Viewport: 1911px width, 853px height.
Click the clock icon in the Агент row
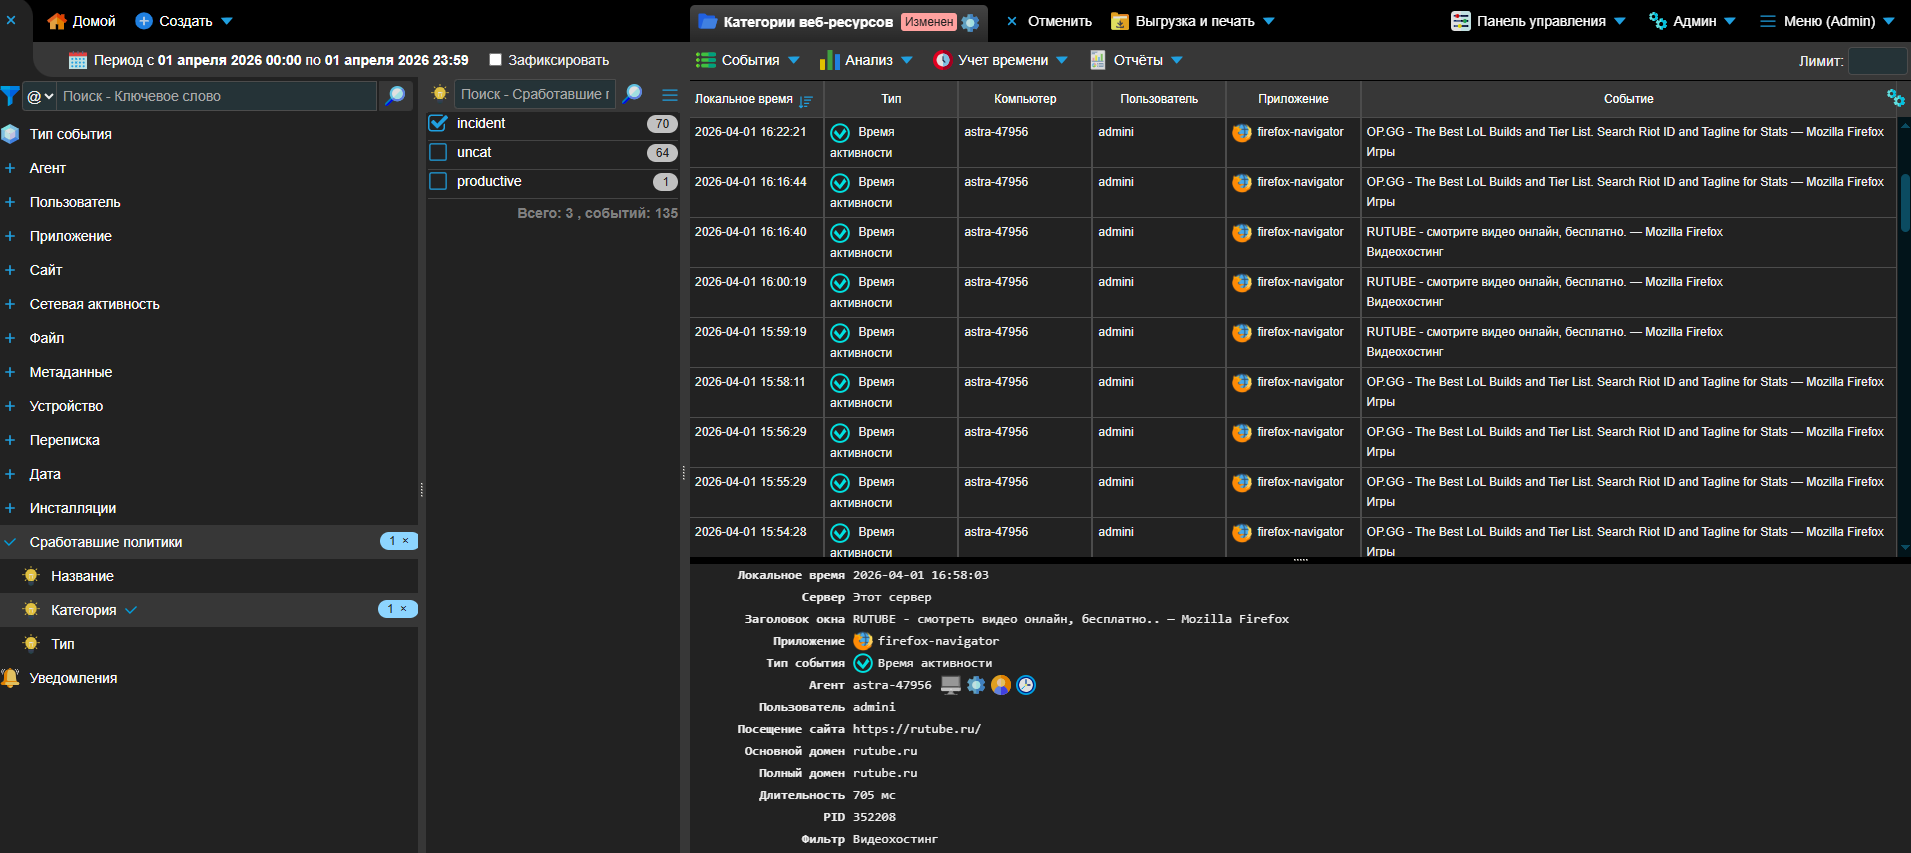(x=1026, y=685)
